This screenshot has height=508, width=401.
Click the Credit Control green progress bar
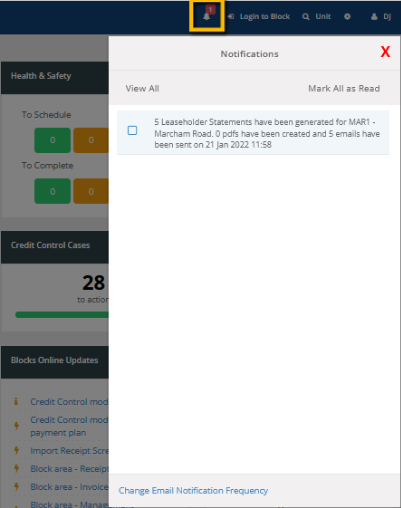point(62,315)
